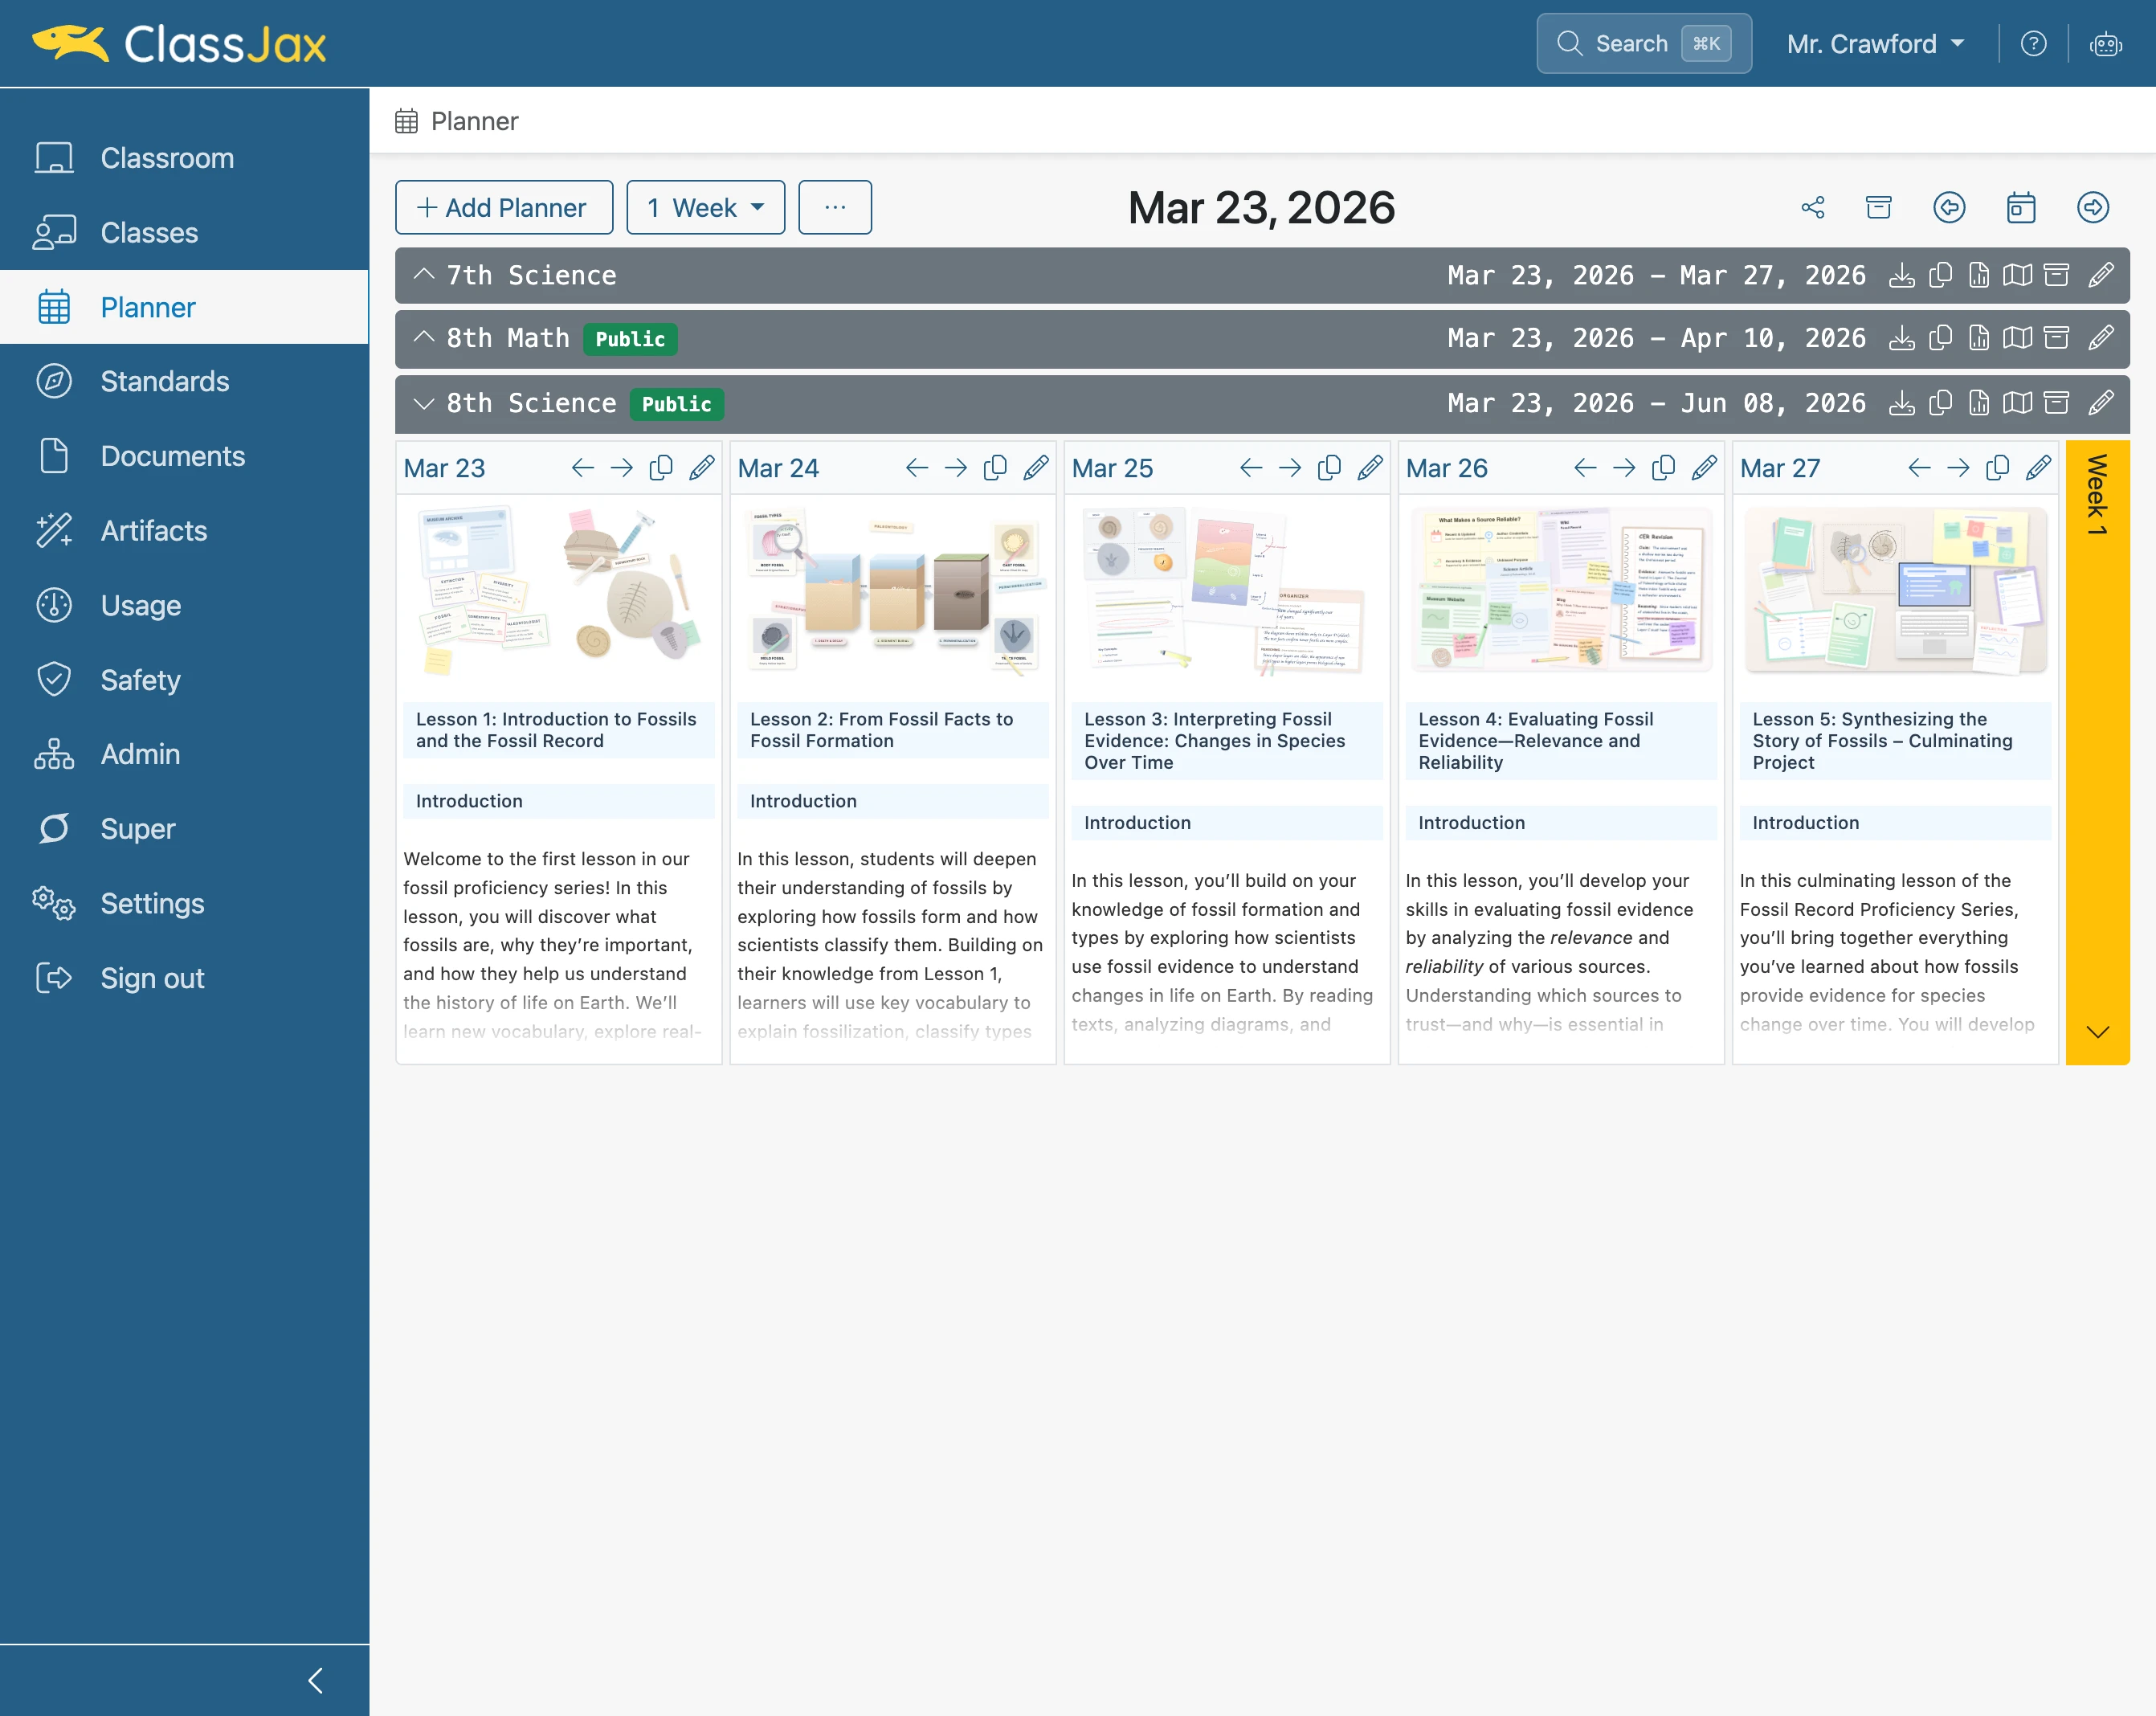Viewport: 2156px width, 1716px height.
Task: Click edit pencil on 8th Science row
Action: click(2101, 403)
